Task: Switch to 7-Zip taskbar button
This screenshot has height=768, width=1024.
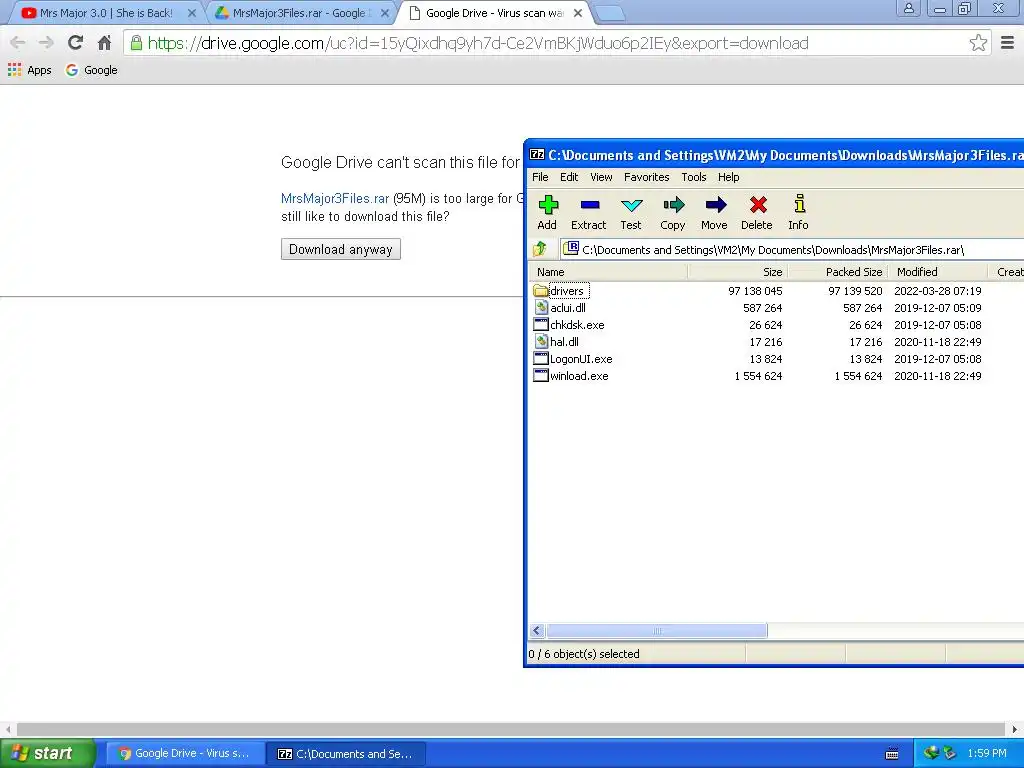Action: click(x=346, y=753)
